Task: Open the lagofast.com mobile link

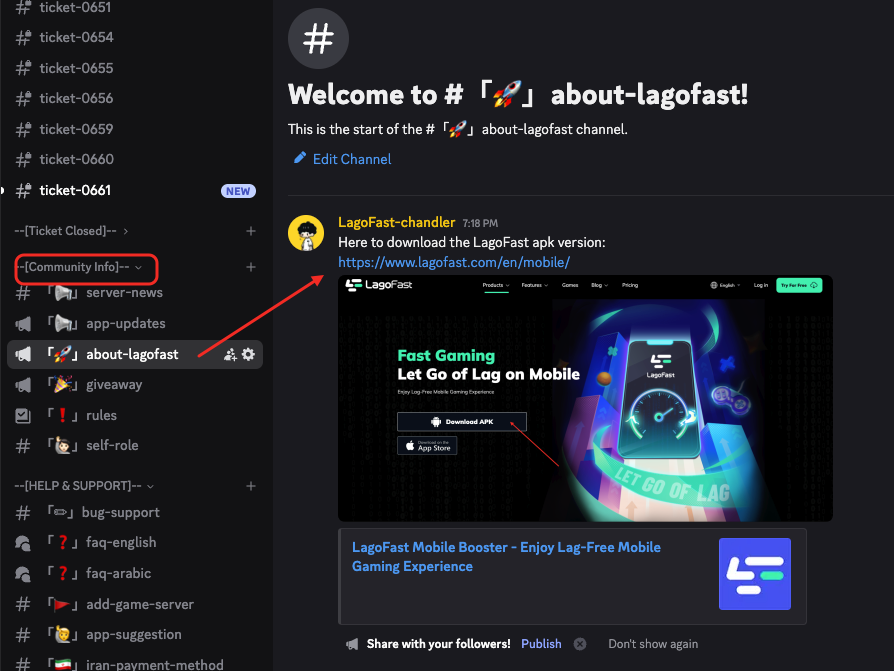Action: tap(454, 262)
